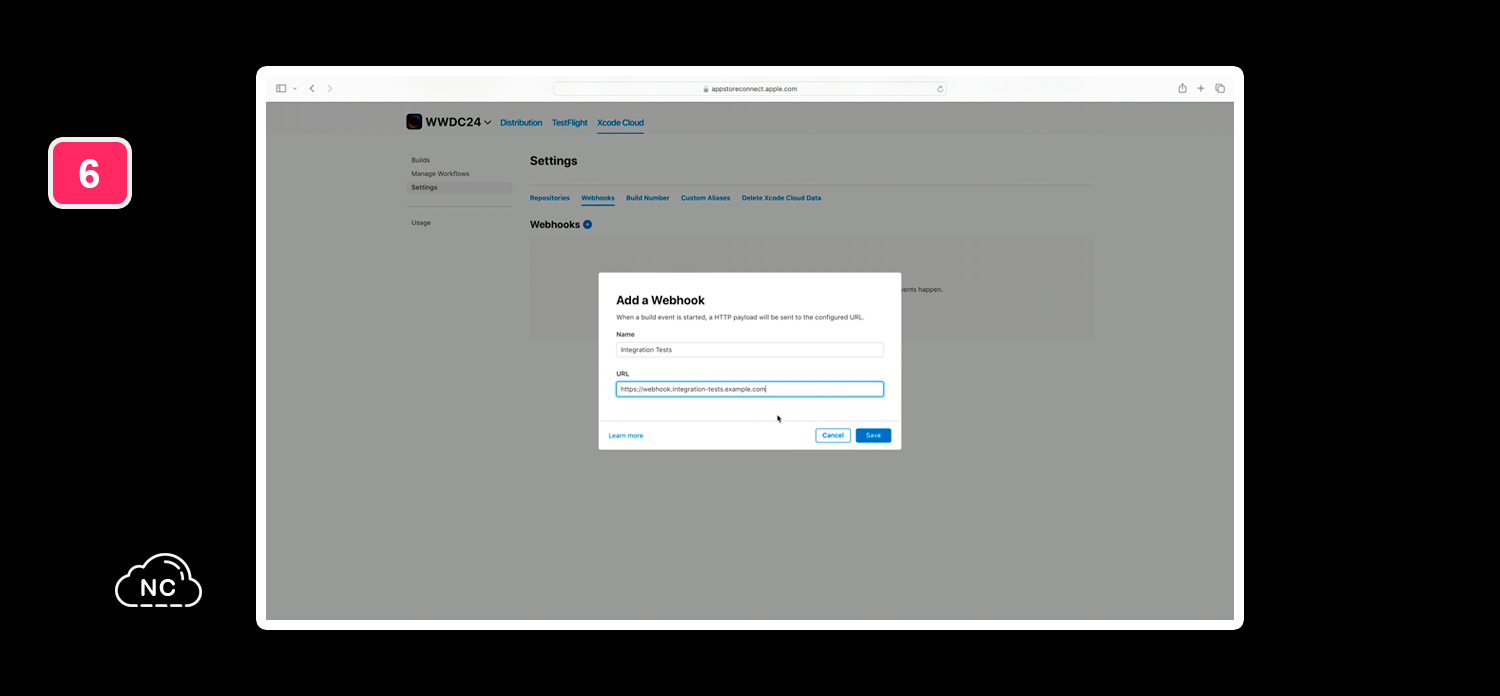Show the tab overview icon

click(1220, 88)
